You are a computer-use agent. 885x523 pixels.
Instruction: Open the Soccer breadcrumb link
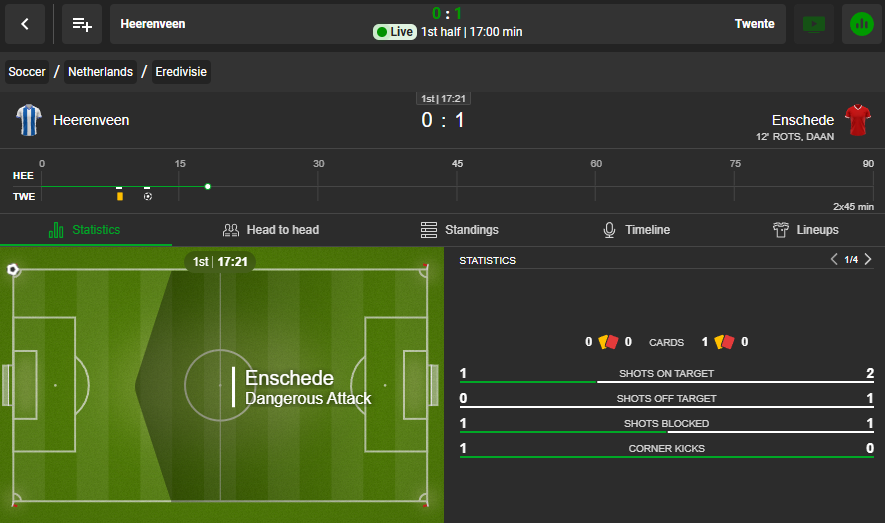click(27, 72)
